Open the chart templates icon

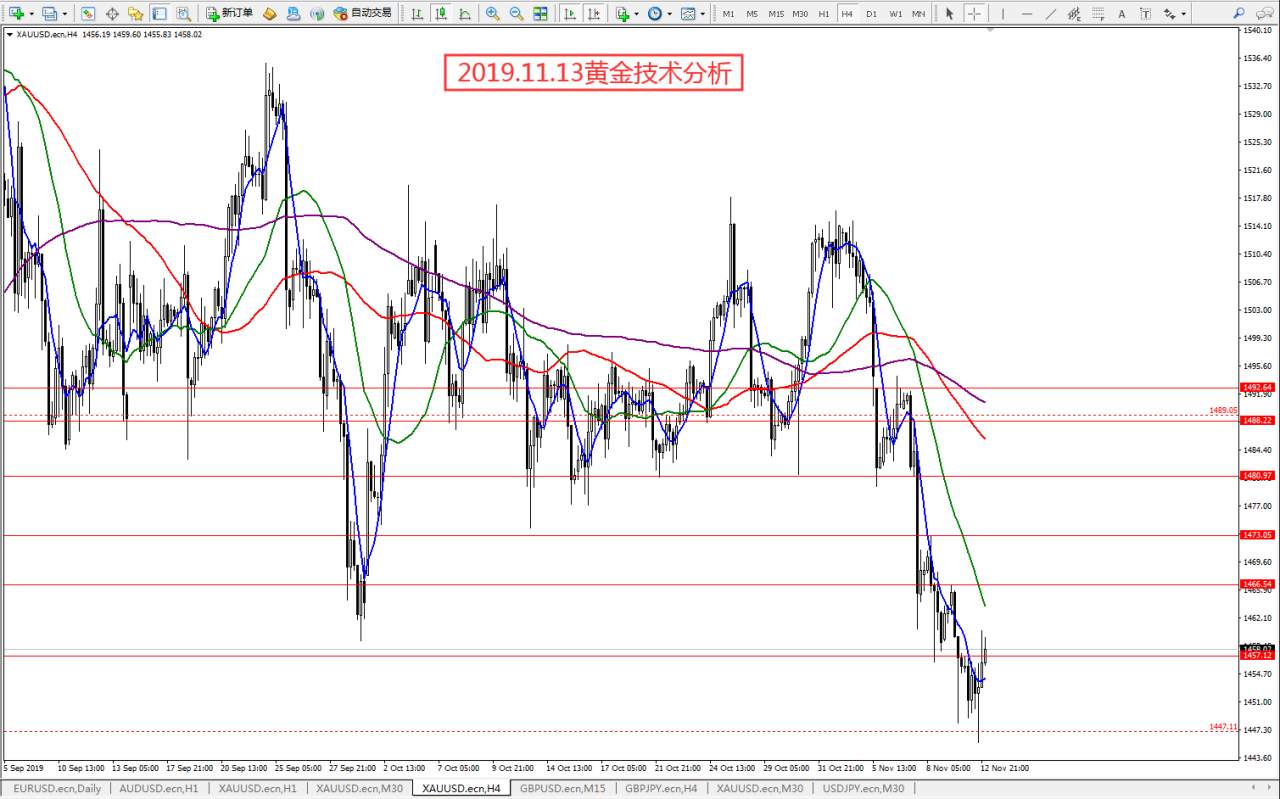[687, 13]
